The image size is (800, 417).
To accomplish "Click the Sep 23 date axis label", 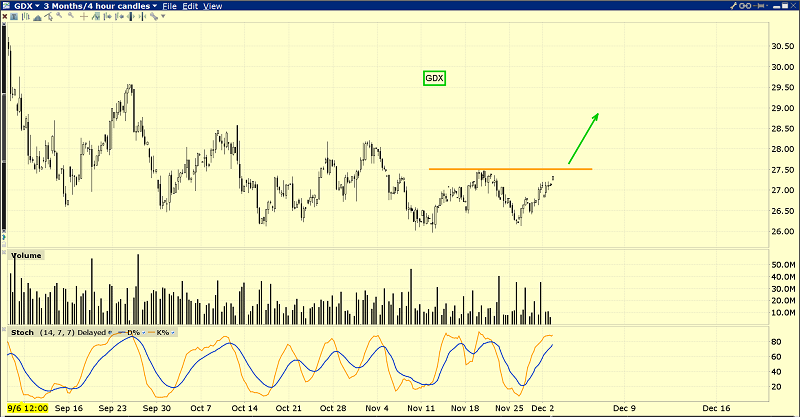I will pyautogui.click(x=112, y=408).
